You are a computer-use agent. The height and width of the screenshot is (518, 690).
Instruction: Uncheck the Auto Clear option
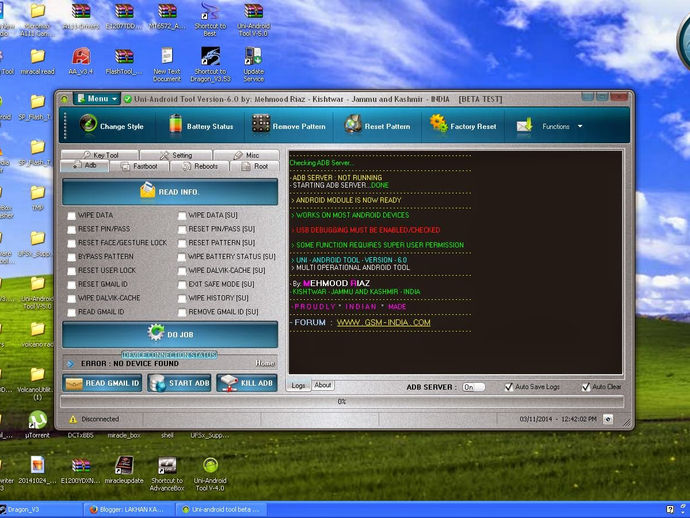tap(586, 387)
